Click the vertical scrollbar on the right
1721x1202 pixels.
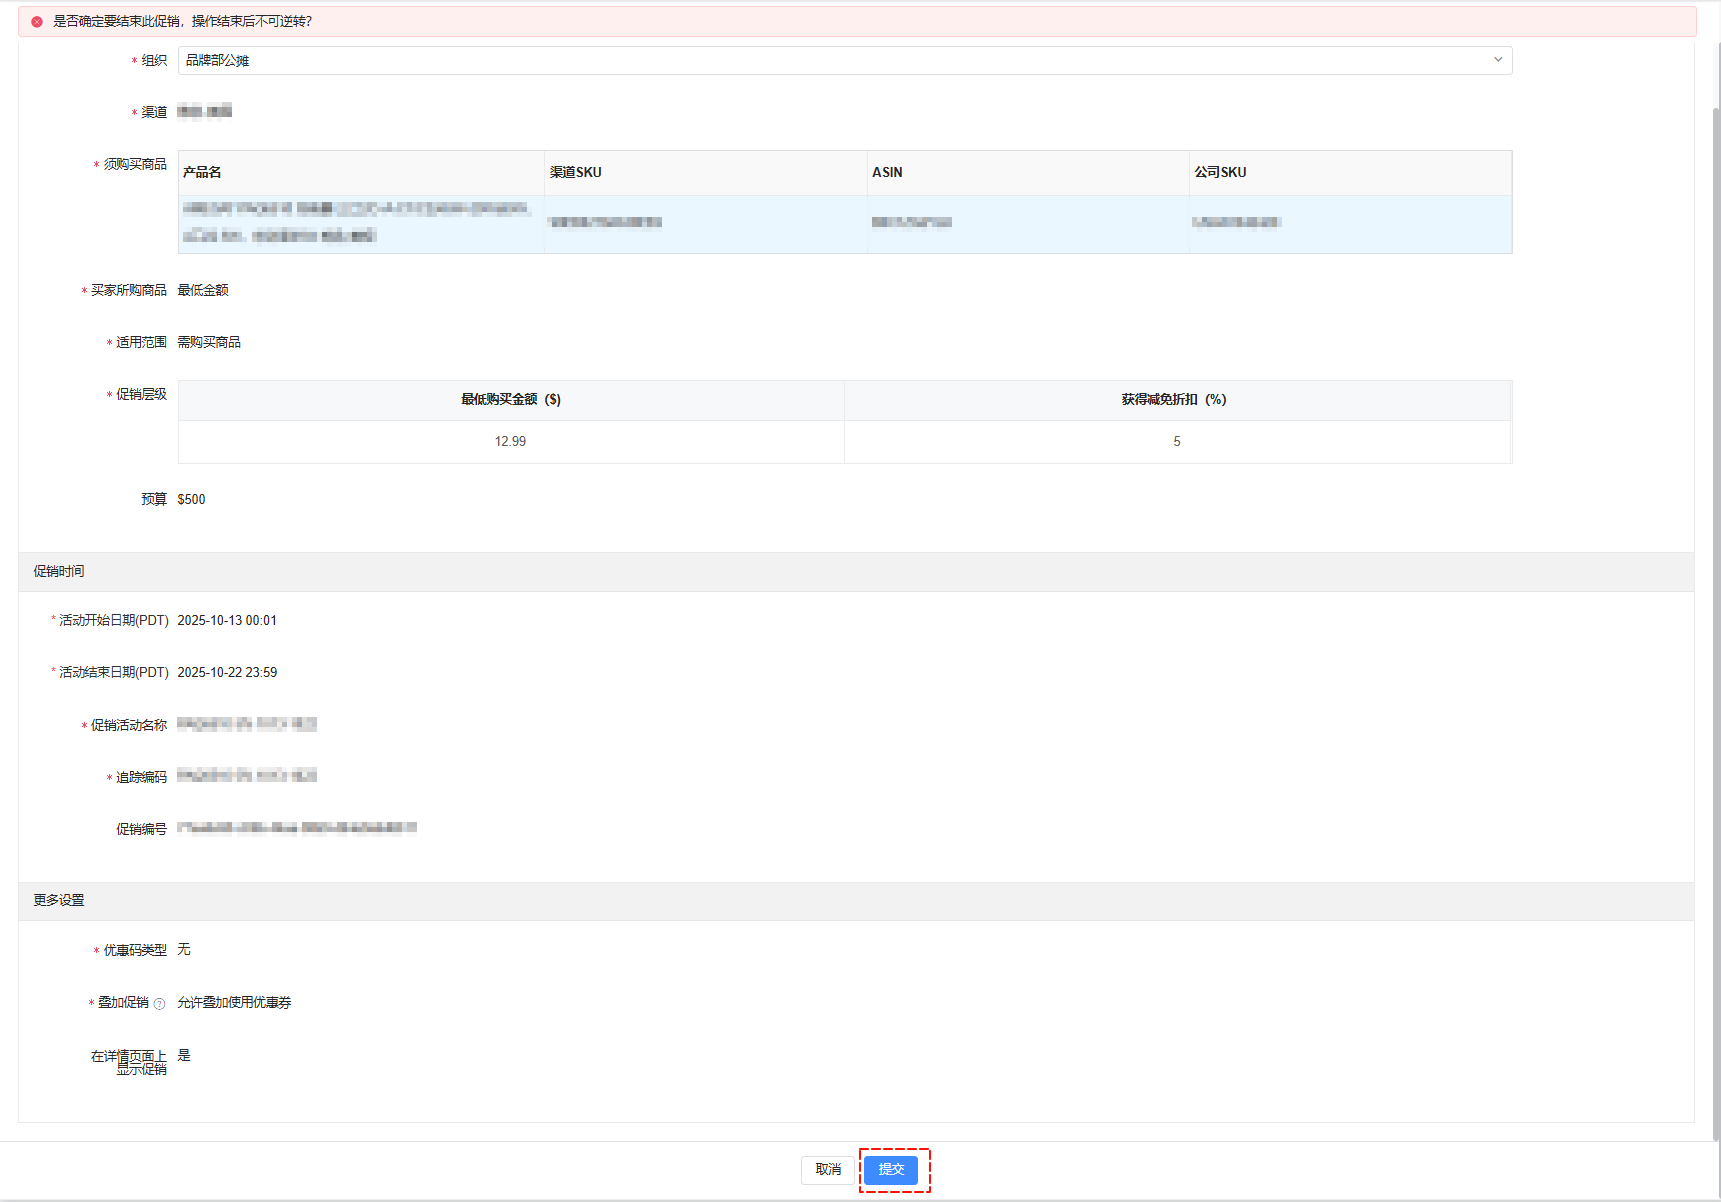click(x=1715, y=600)
